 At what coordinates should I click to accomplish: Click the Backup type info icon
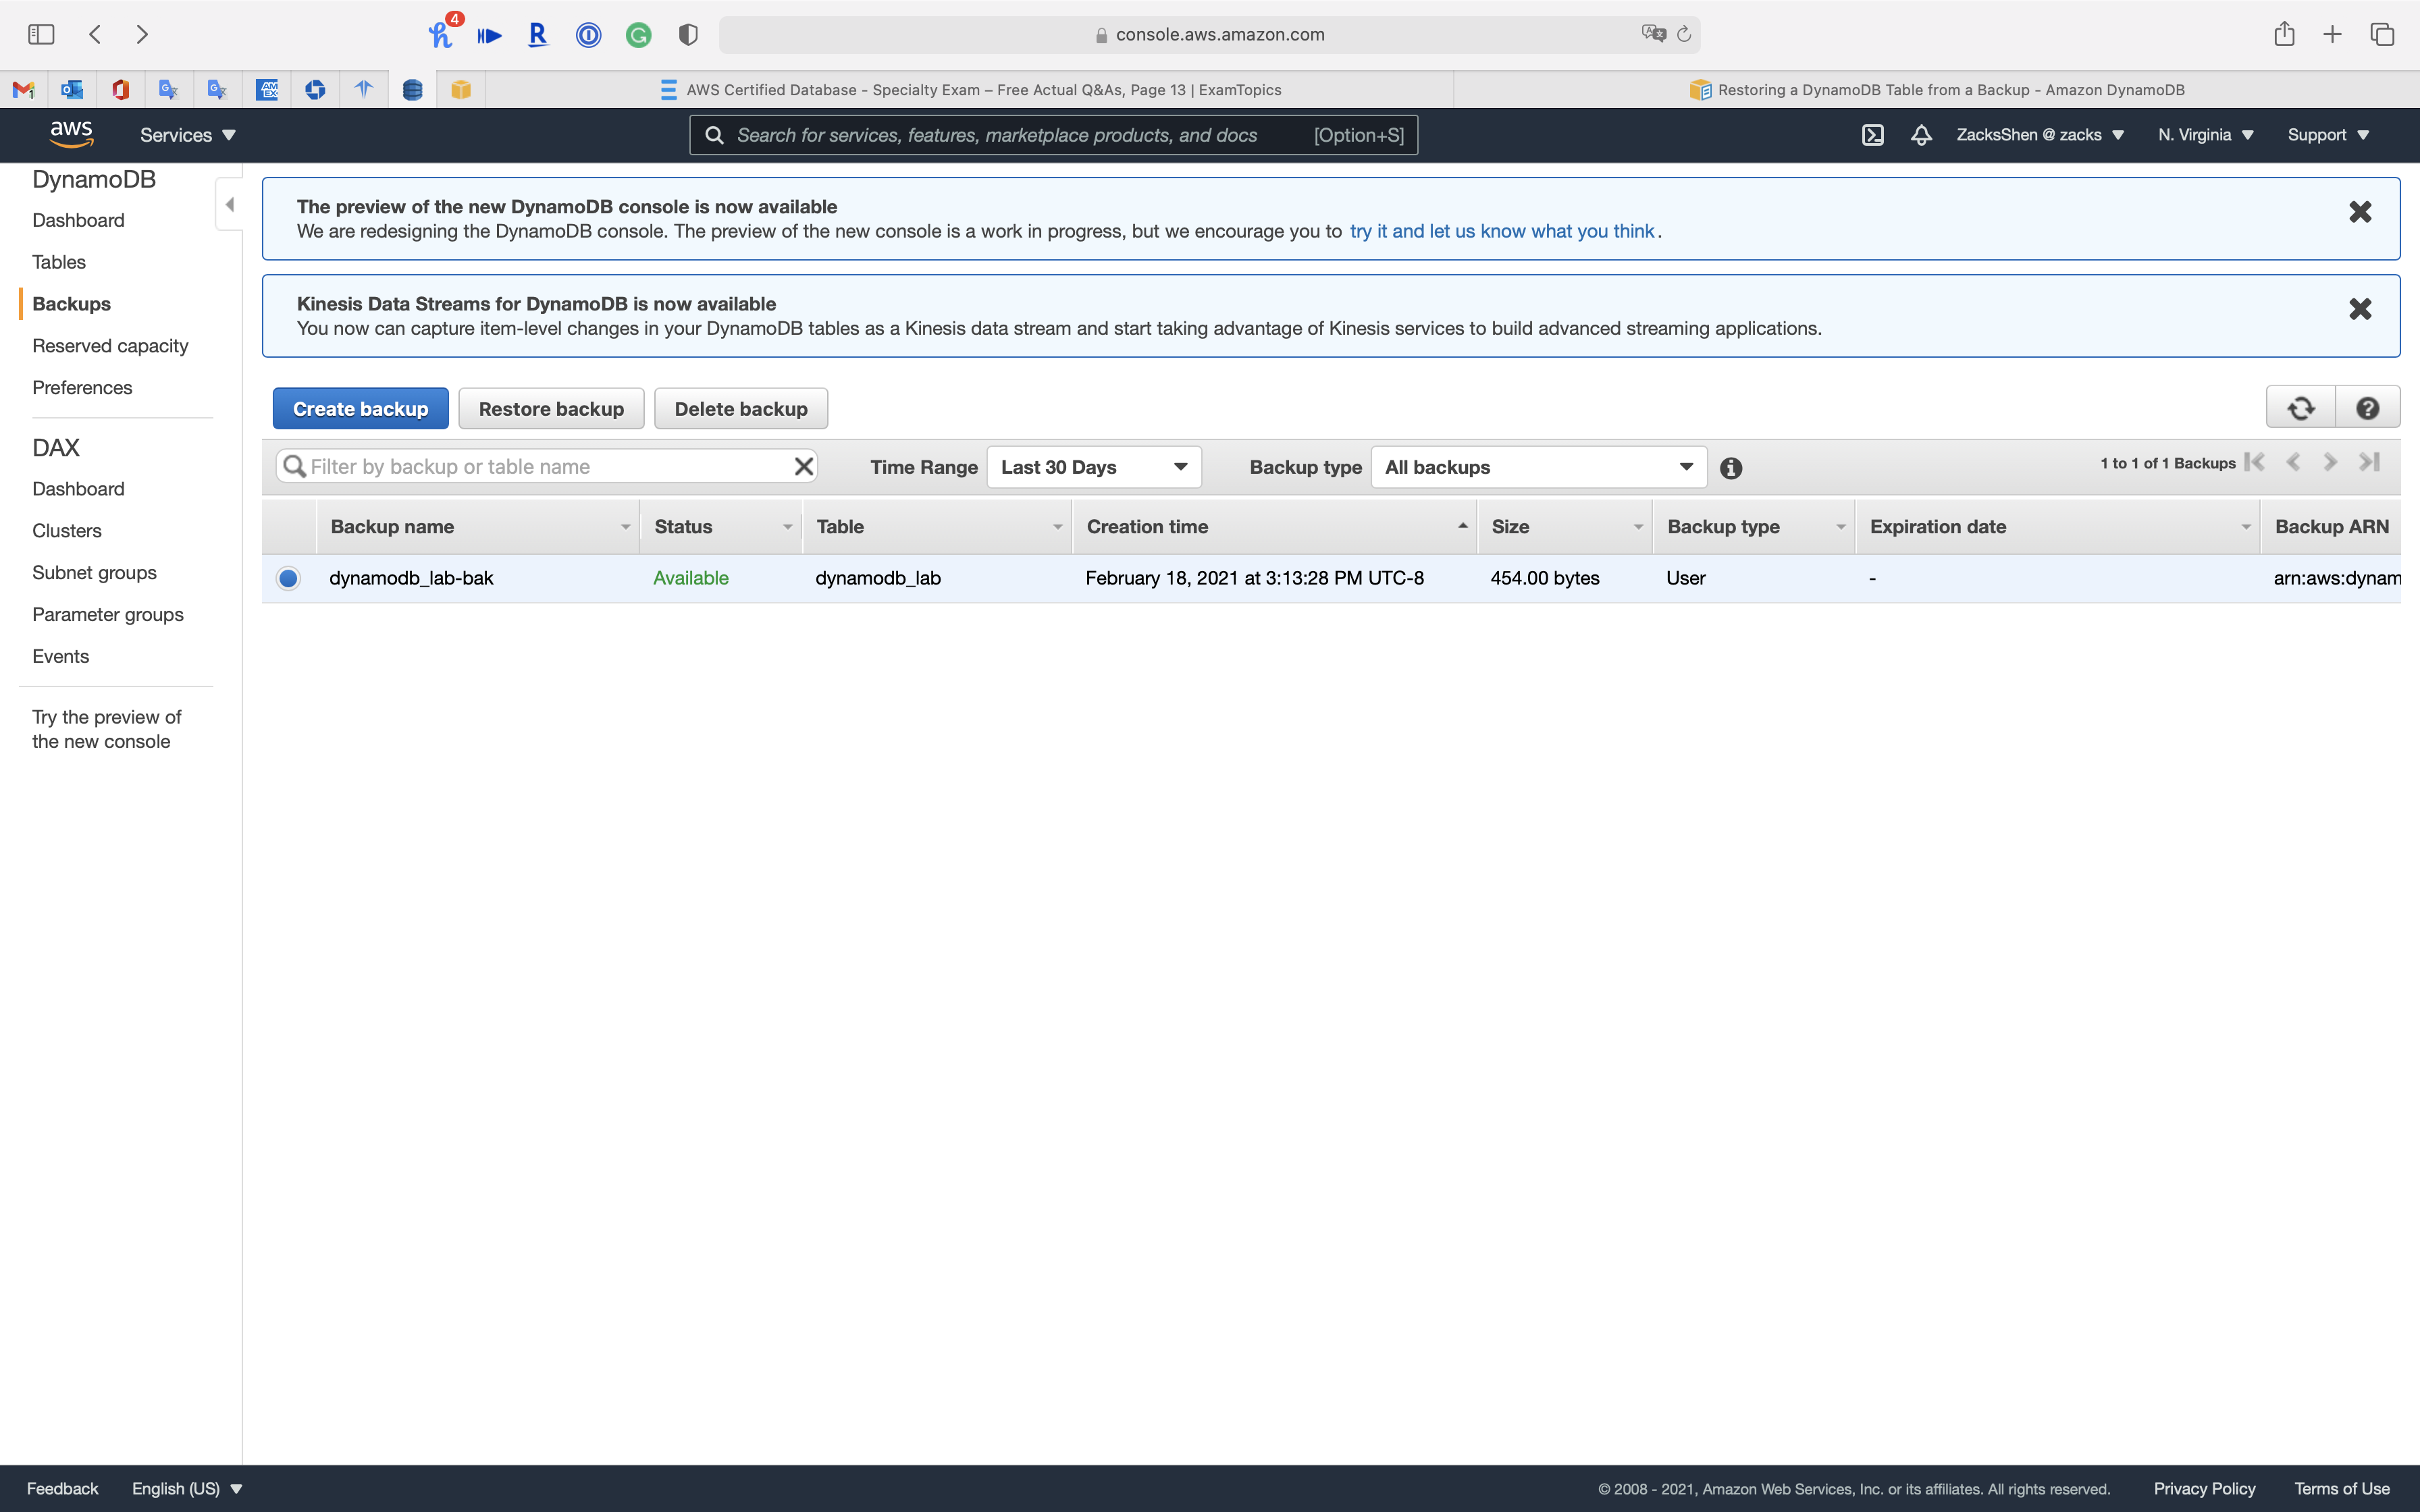point(1731,468)
